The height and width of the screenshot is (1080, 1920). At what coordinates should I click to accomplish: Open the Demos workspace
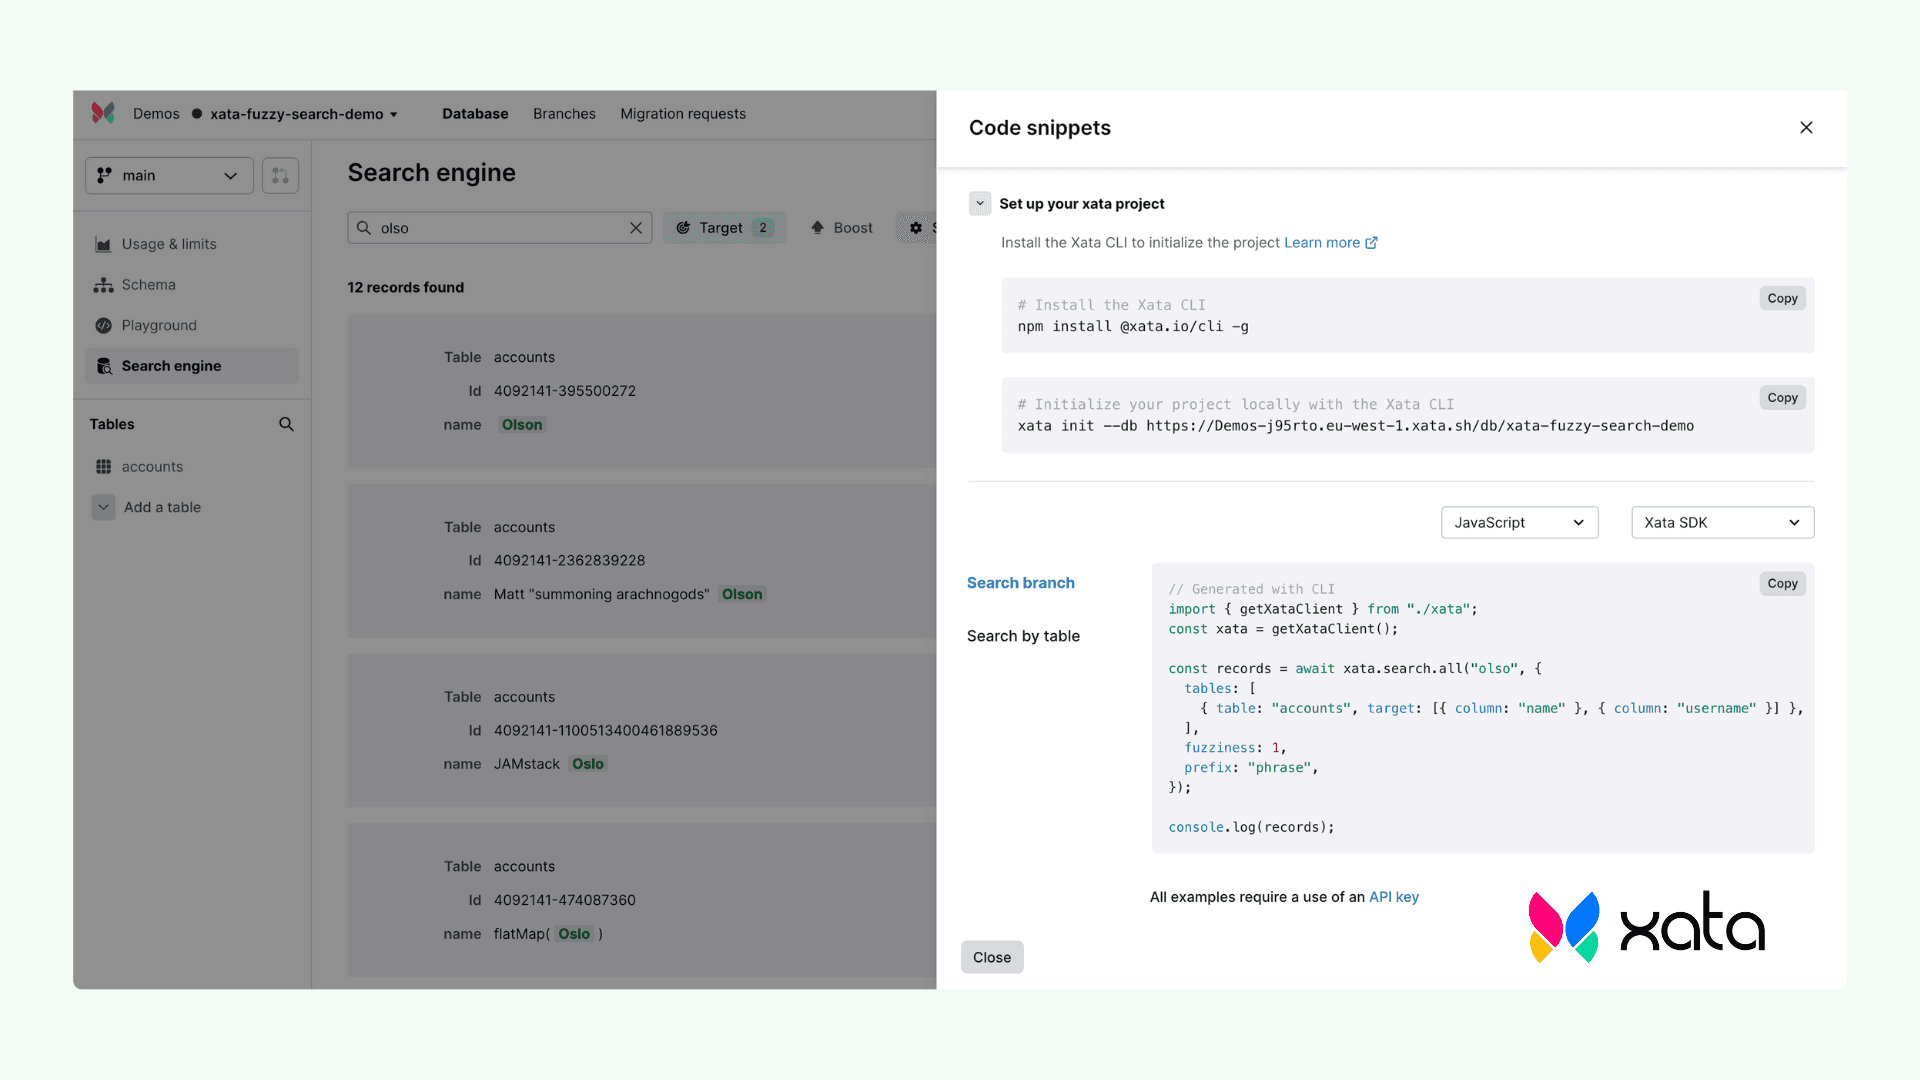click(156, 114)
